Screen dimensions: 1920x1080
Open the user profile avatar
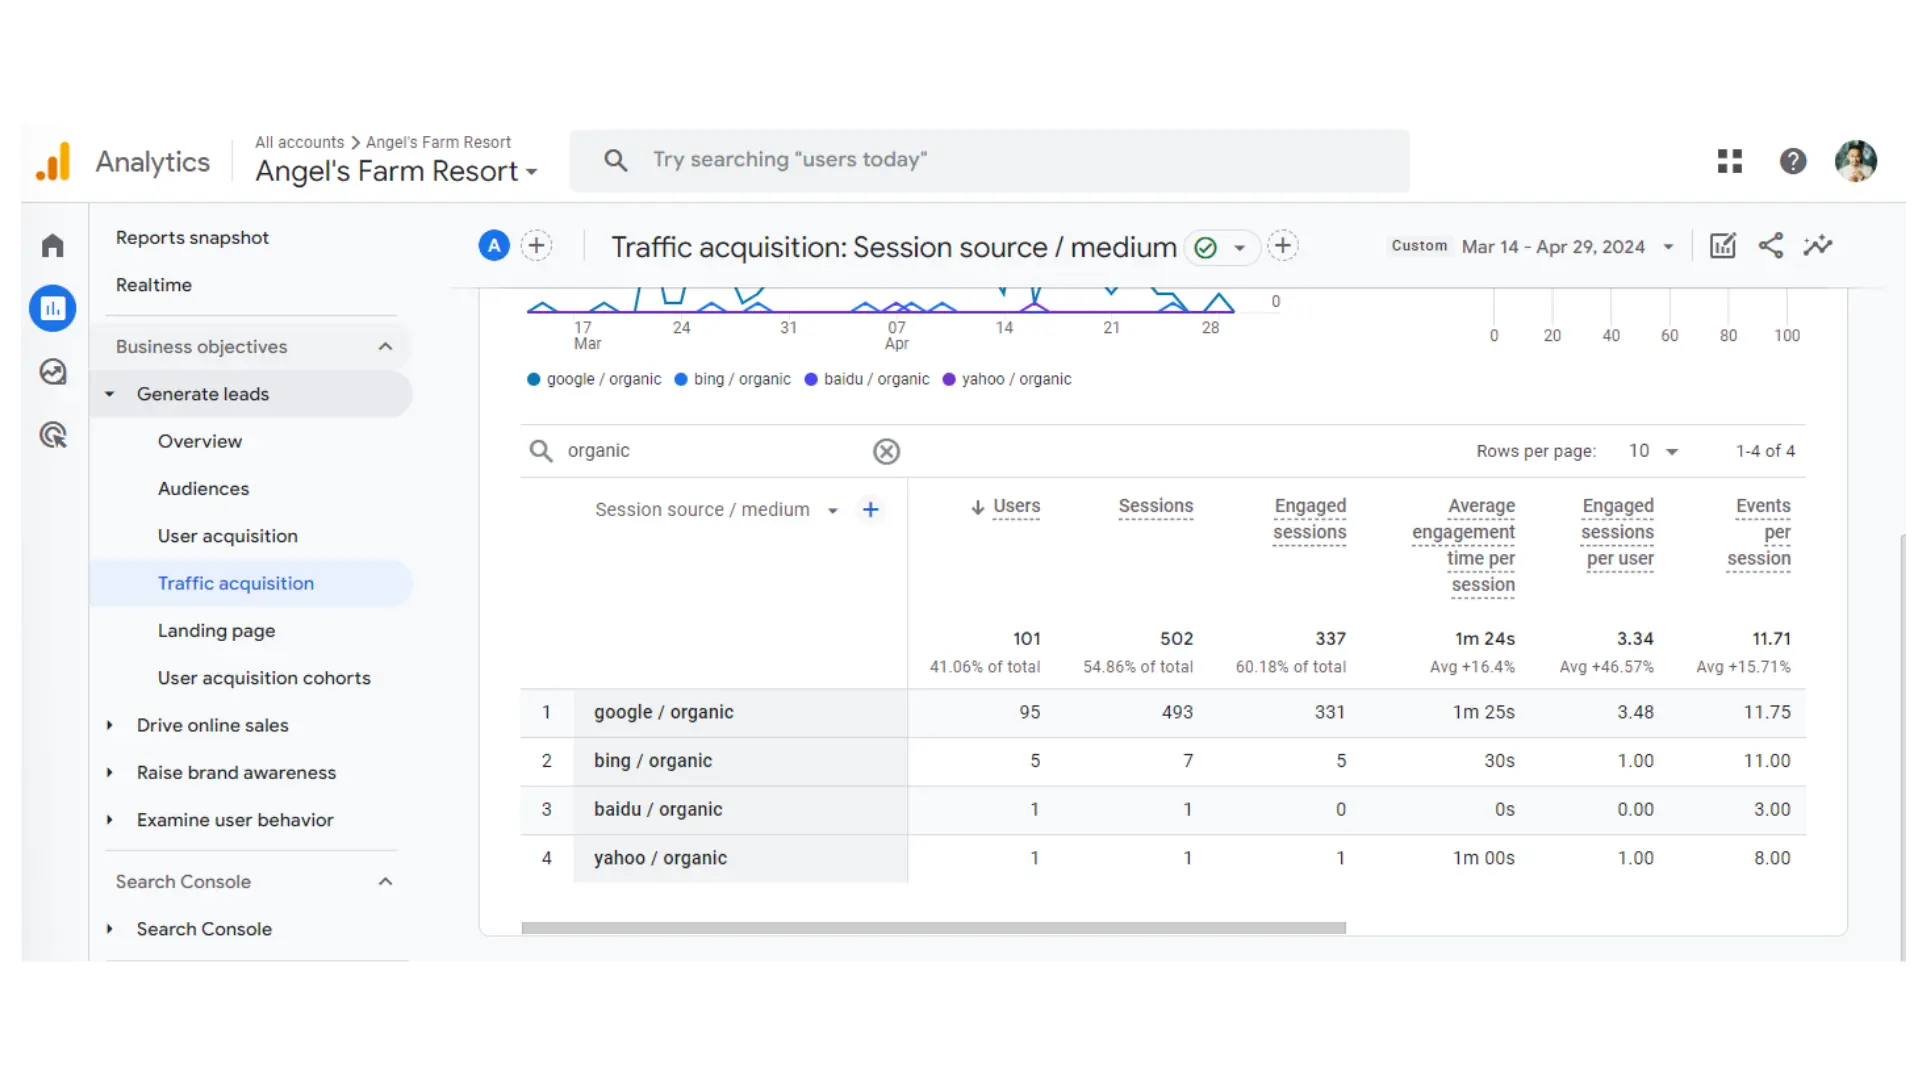[x=1856, y=161]
